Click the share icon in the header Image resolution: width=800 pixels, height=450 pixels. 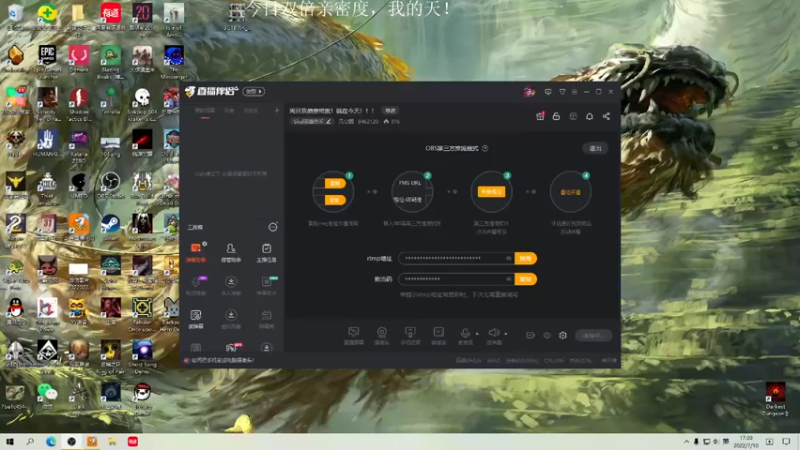[x=606, y=116]
